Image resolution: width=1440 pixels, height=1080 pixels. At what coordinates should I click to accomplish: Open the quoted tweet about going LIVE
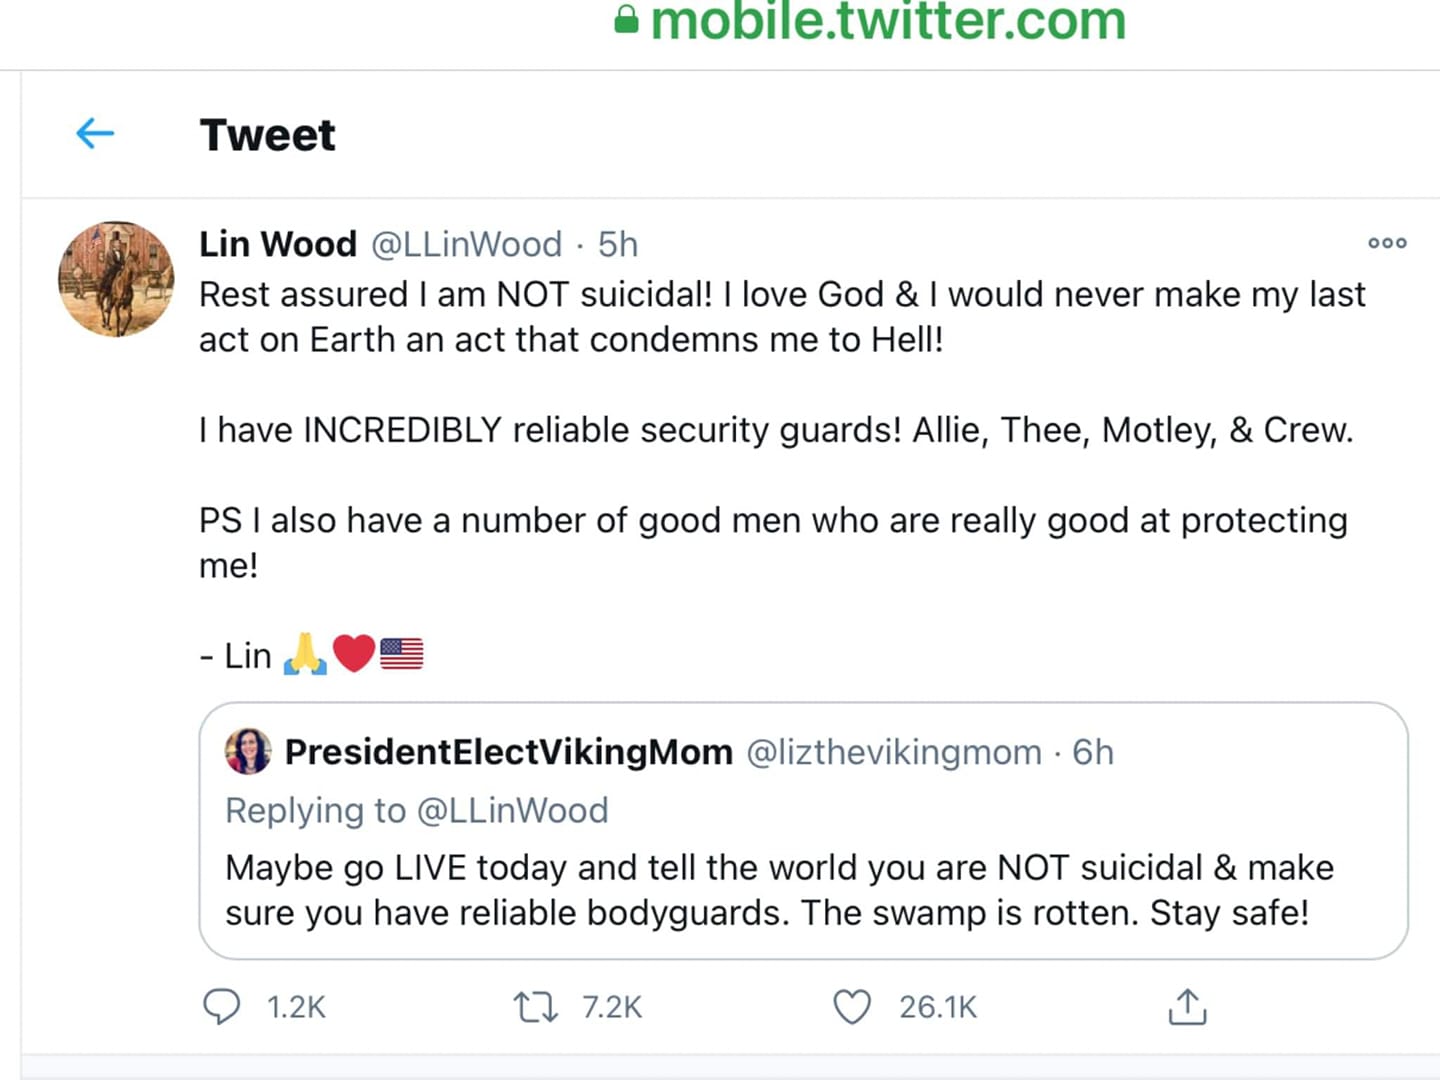point(780,890)
